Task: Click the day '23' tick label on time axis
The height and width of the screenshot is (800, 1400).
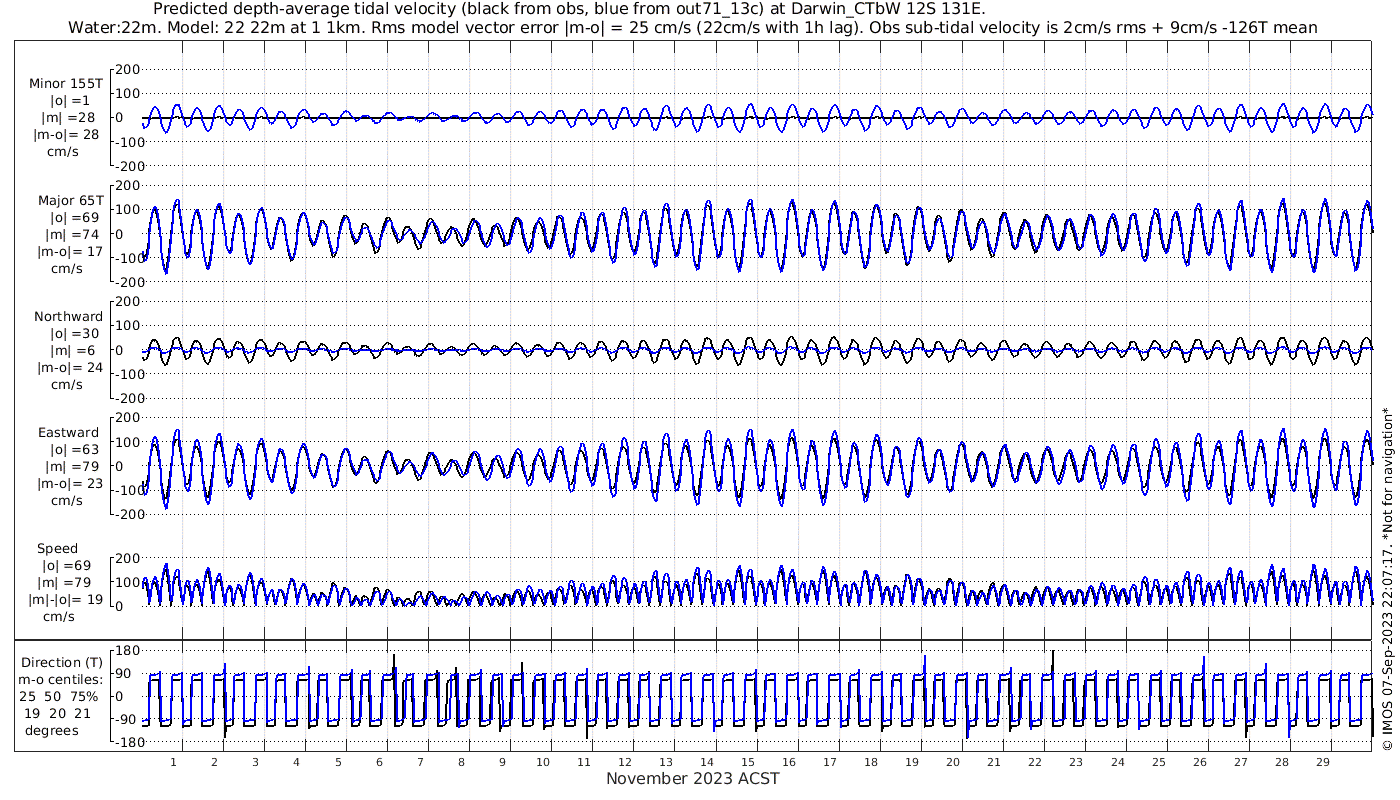Action: coord(1075,762)
